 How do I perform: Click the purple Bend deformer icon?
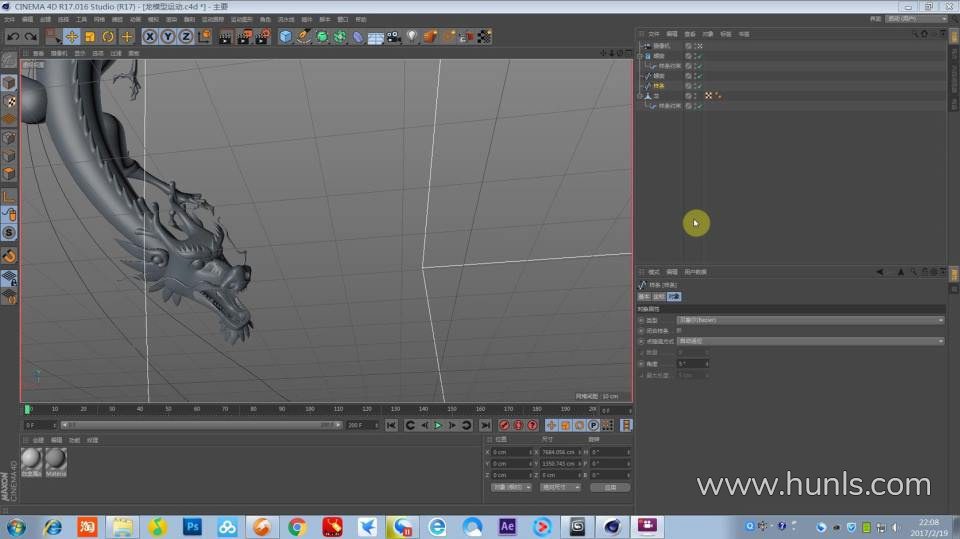(x=358, y=37)
